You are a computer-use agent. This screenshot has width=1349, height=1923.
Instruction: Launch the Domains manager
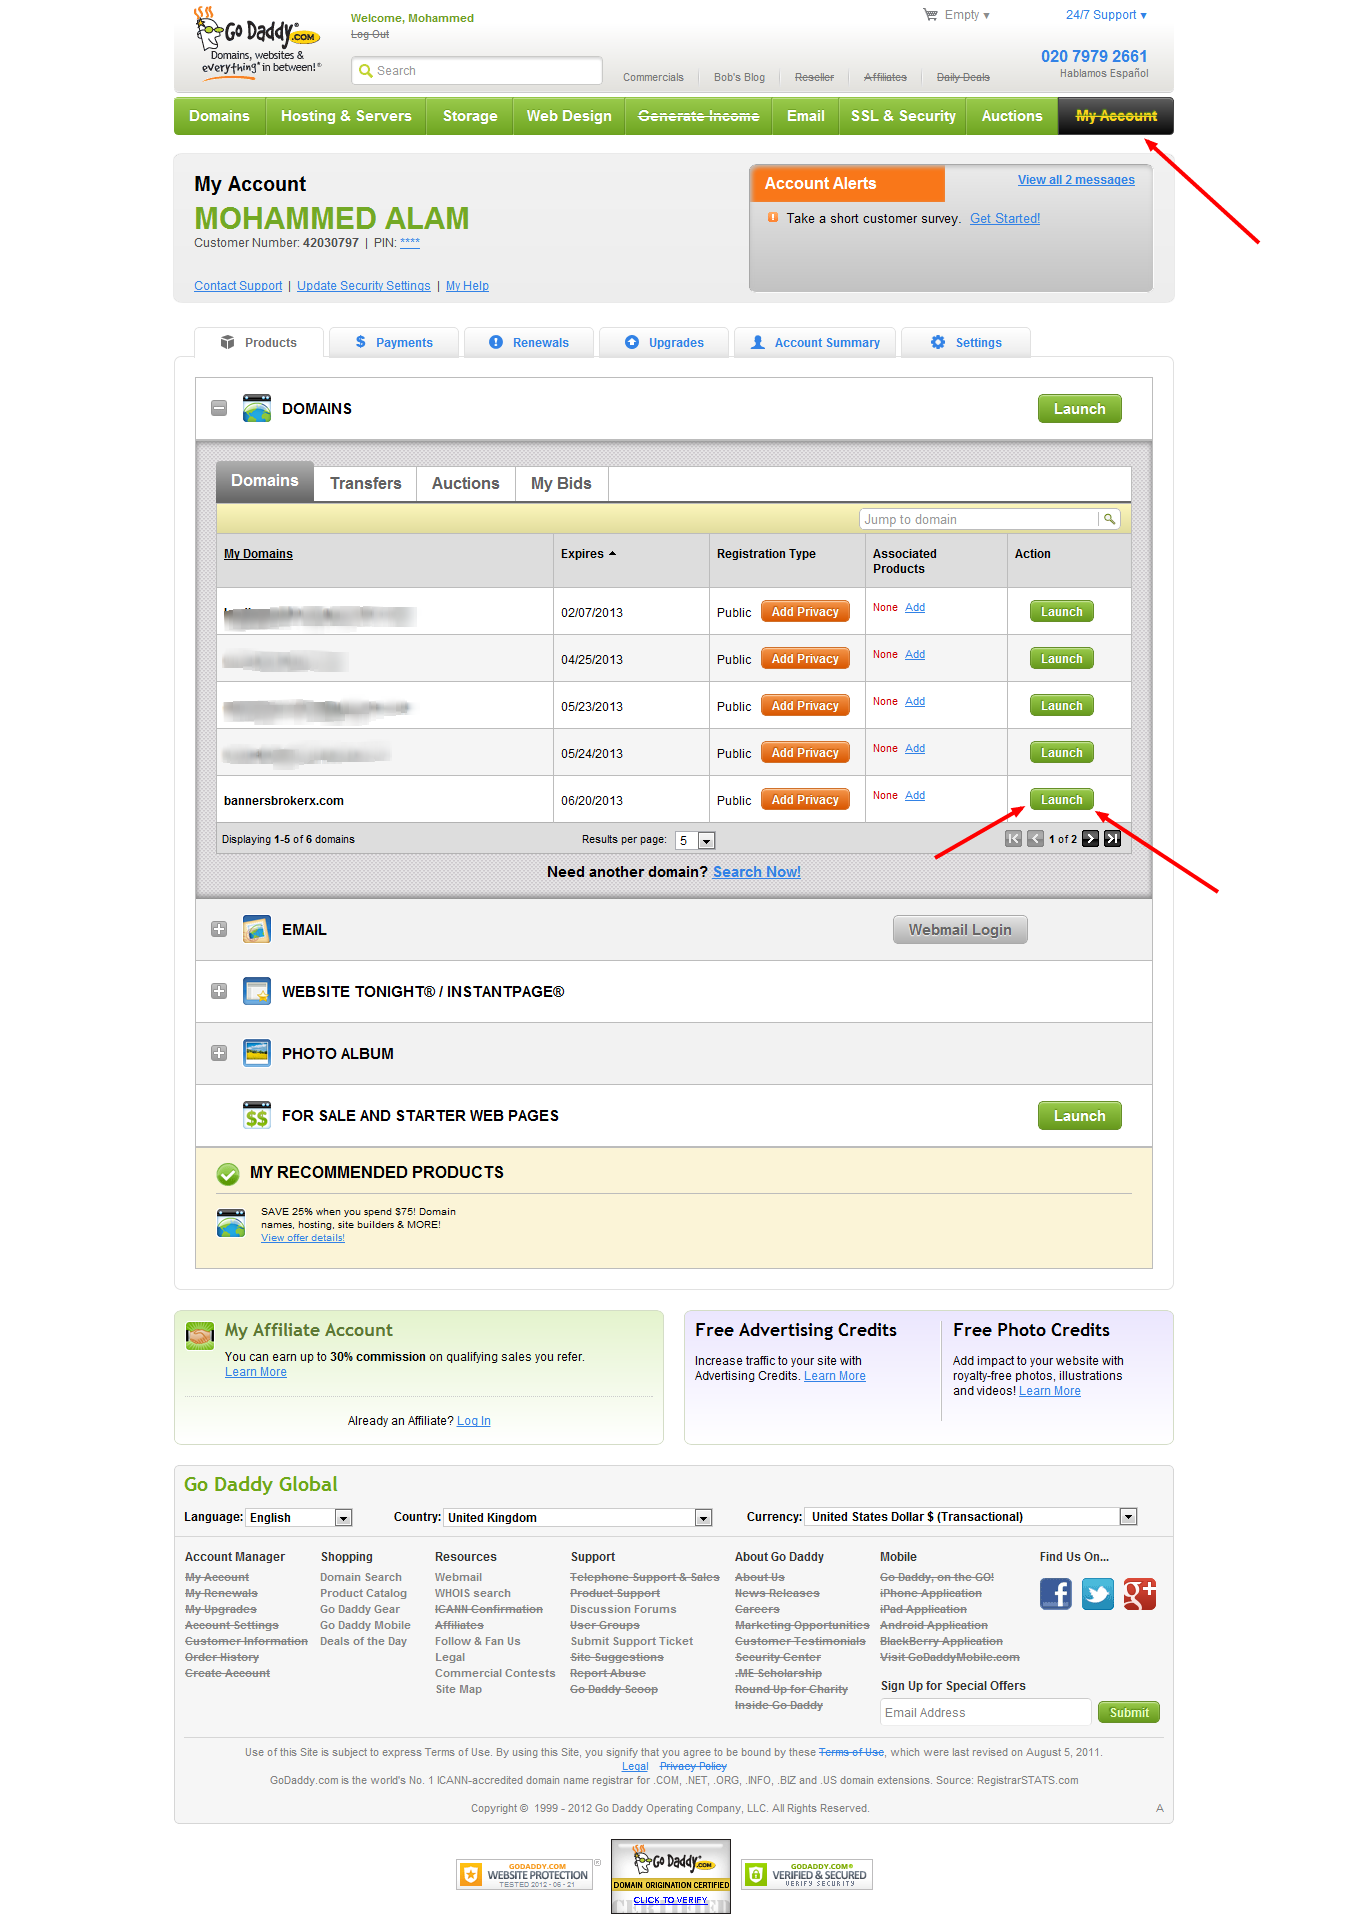1080,408
